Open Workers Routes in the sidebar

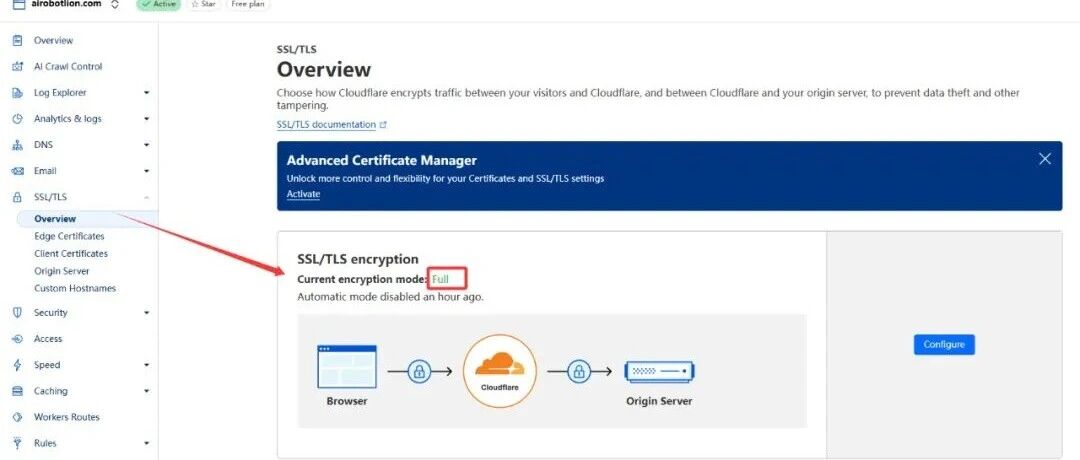tap(66, 417)
